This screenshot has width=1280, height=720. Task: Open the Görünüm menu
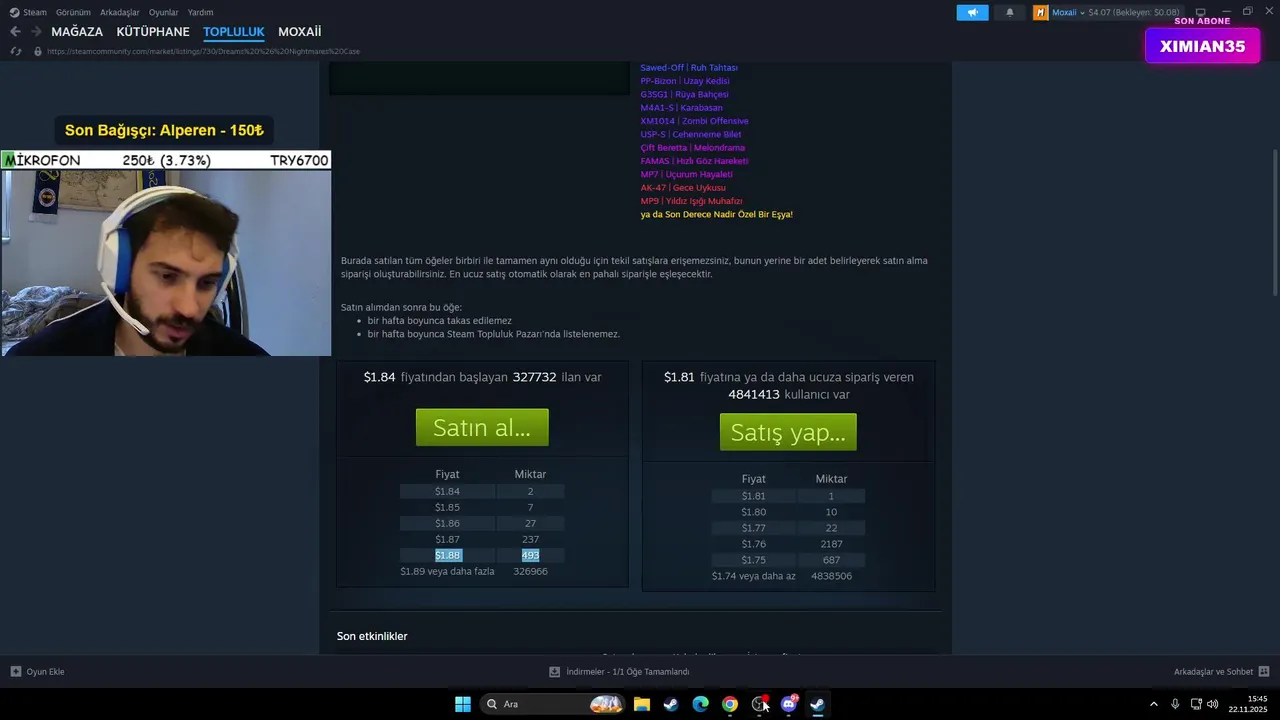[x=73, y=12]
